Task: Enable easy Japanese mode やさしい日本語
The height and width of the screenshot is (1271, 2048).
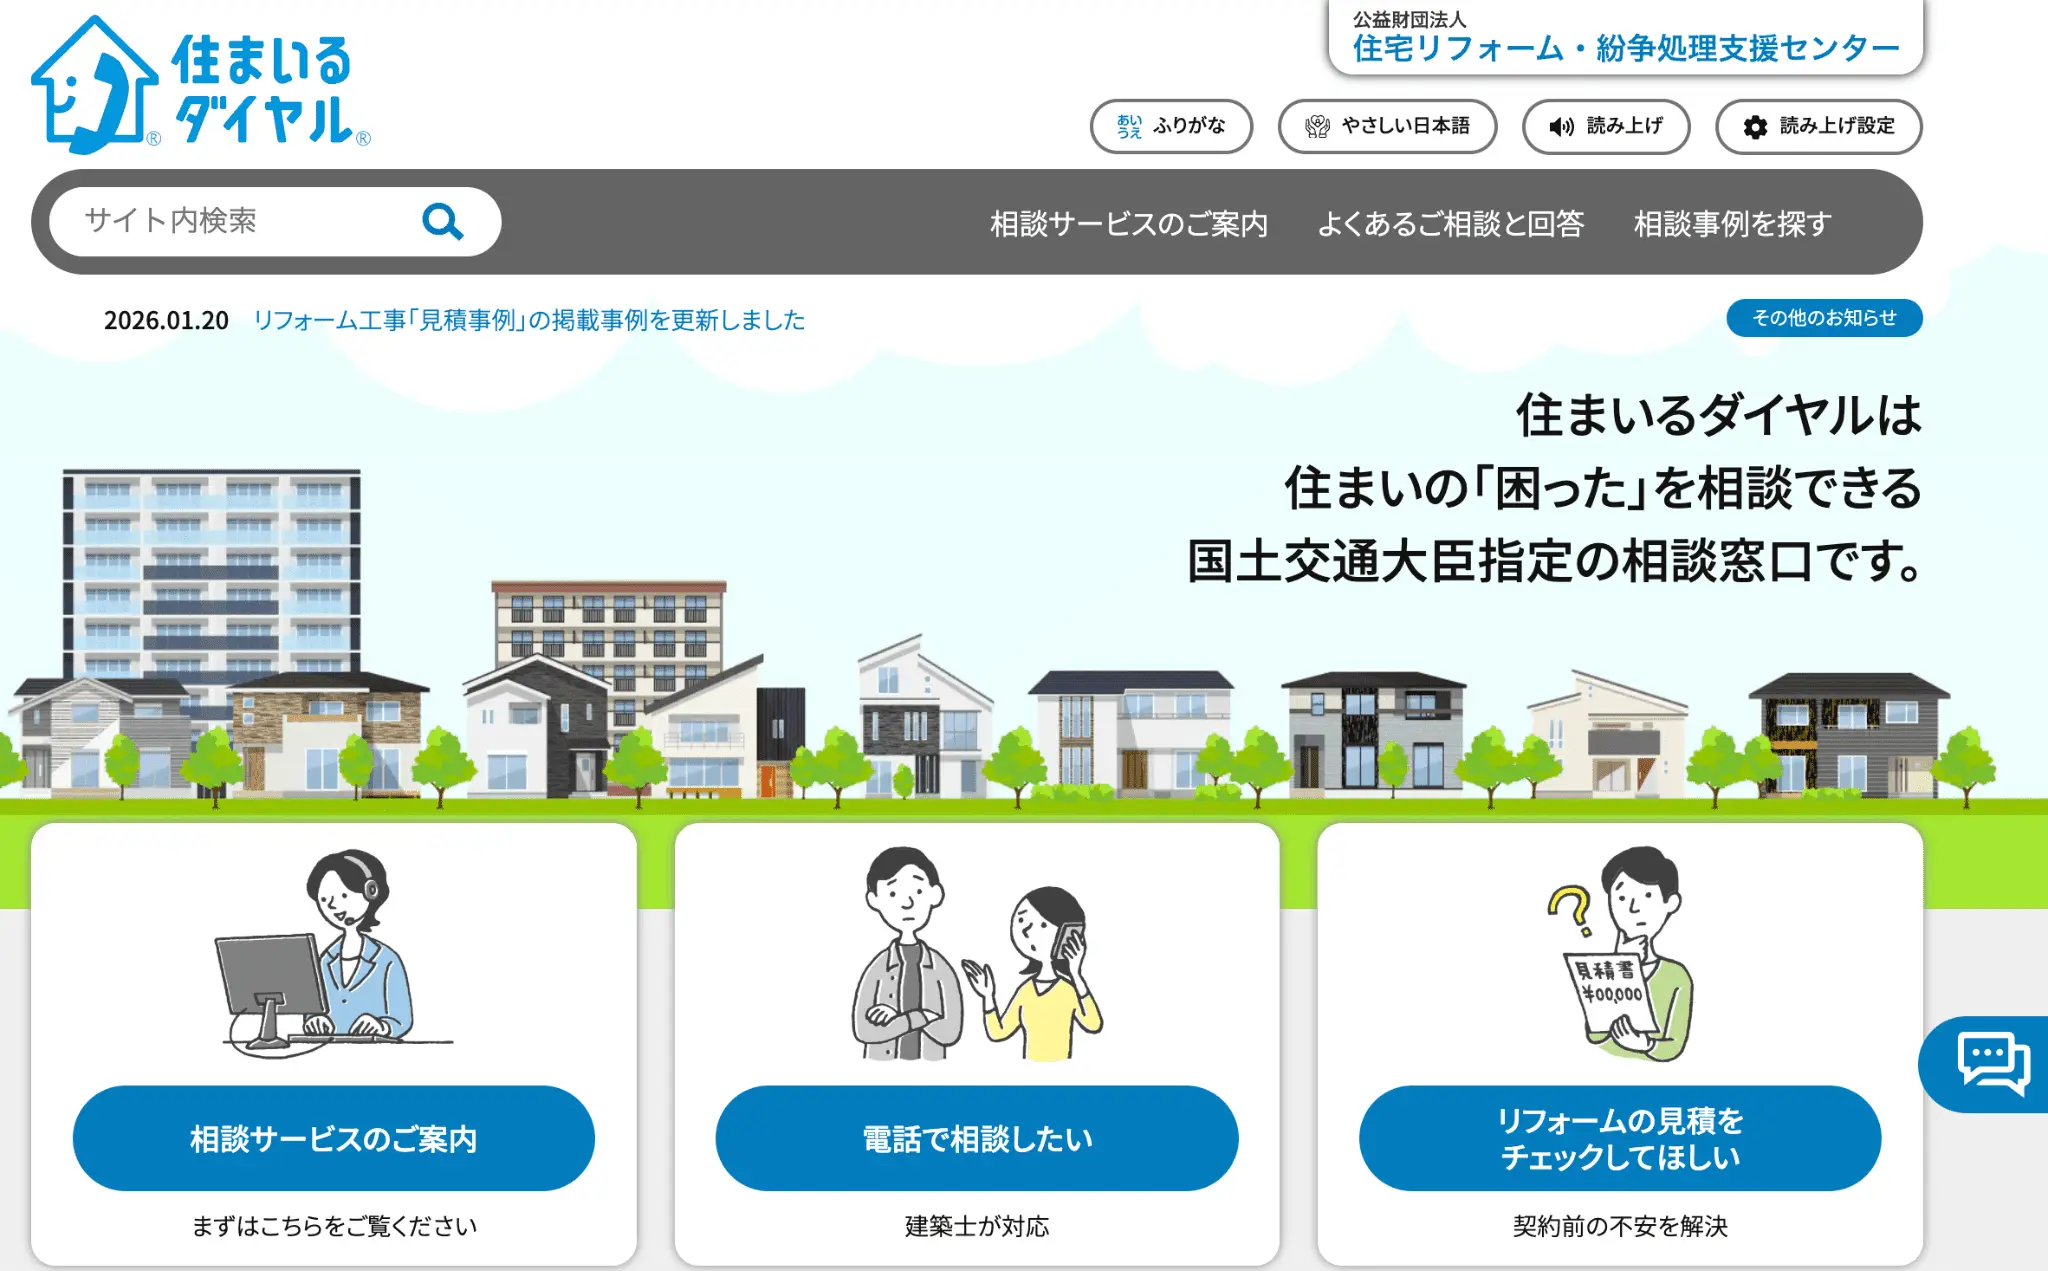Action: click(x=1386, y=126)
